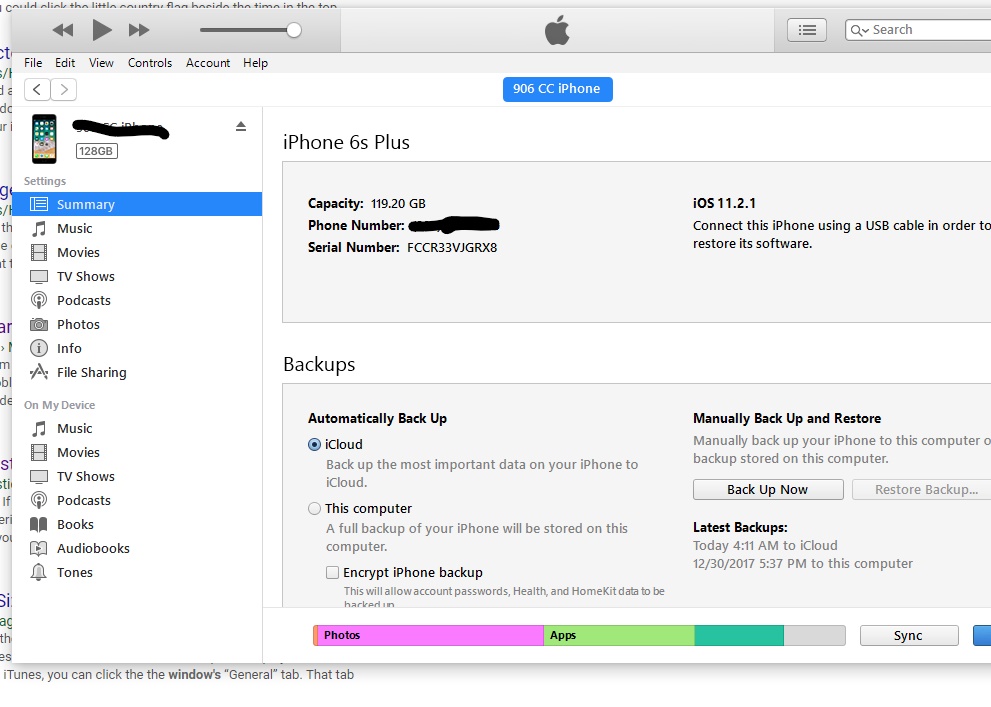Select the iCloud backup radio button
The image size is (991, 707).
314,444
